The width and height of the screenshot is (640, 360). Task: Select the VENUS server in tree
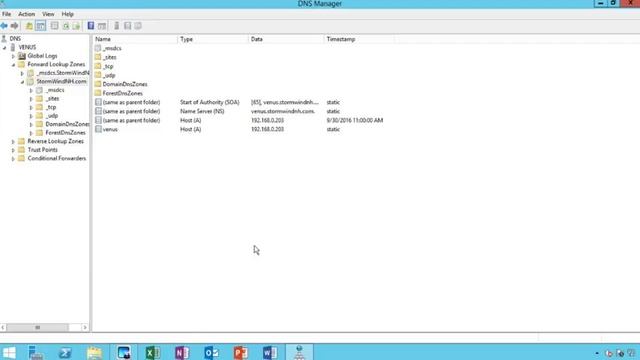27,47
